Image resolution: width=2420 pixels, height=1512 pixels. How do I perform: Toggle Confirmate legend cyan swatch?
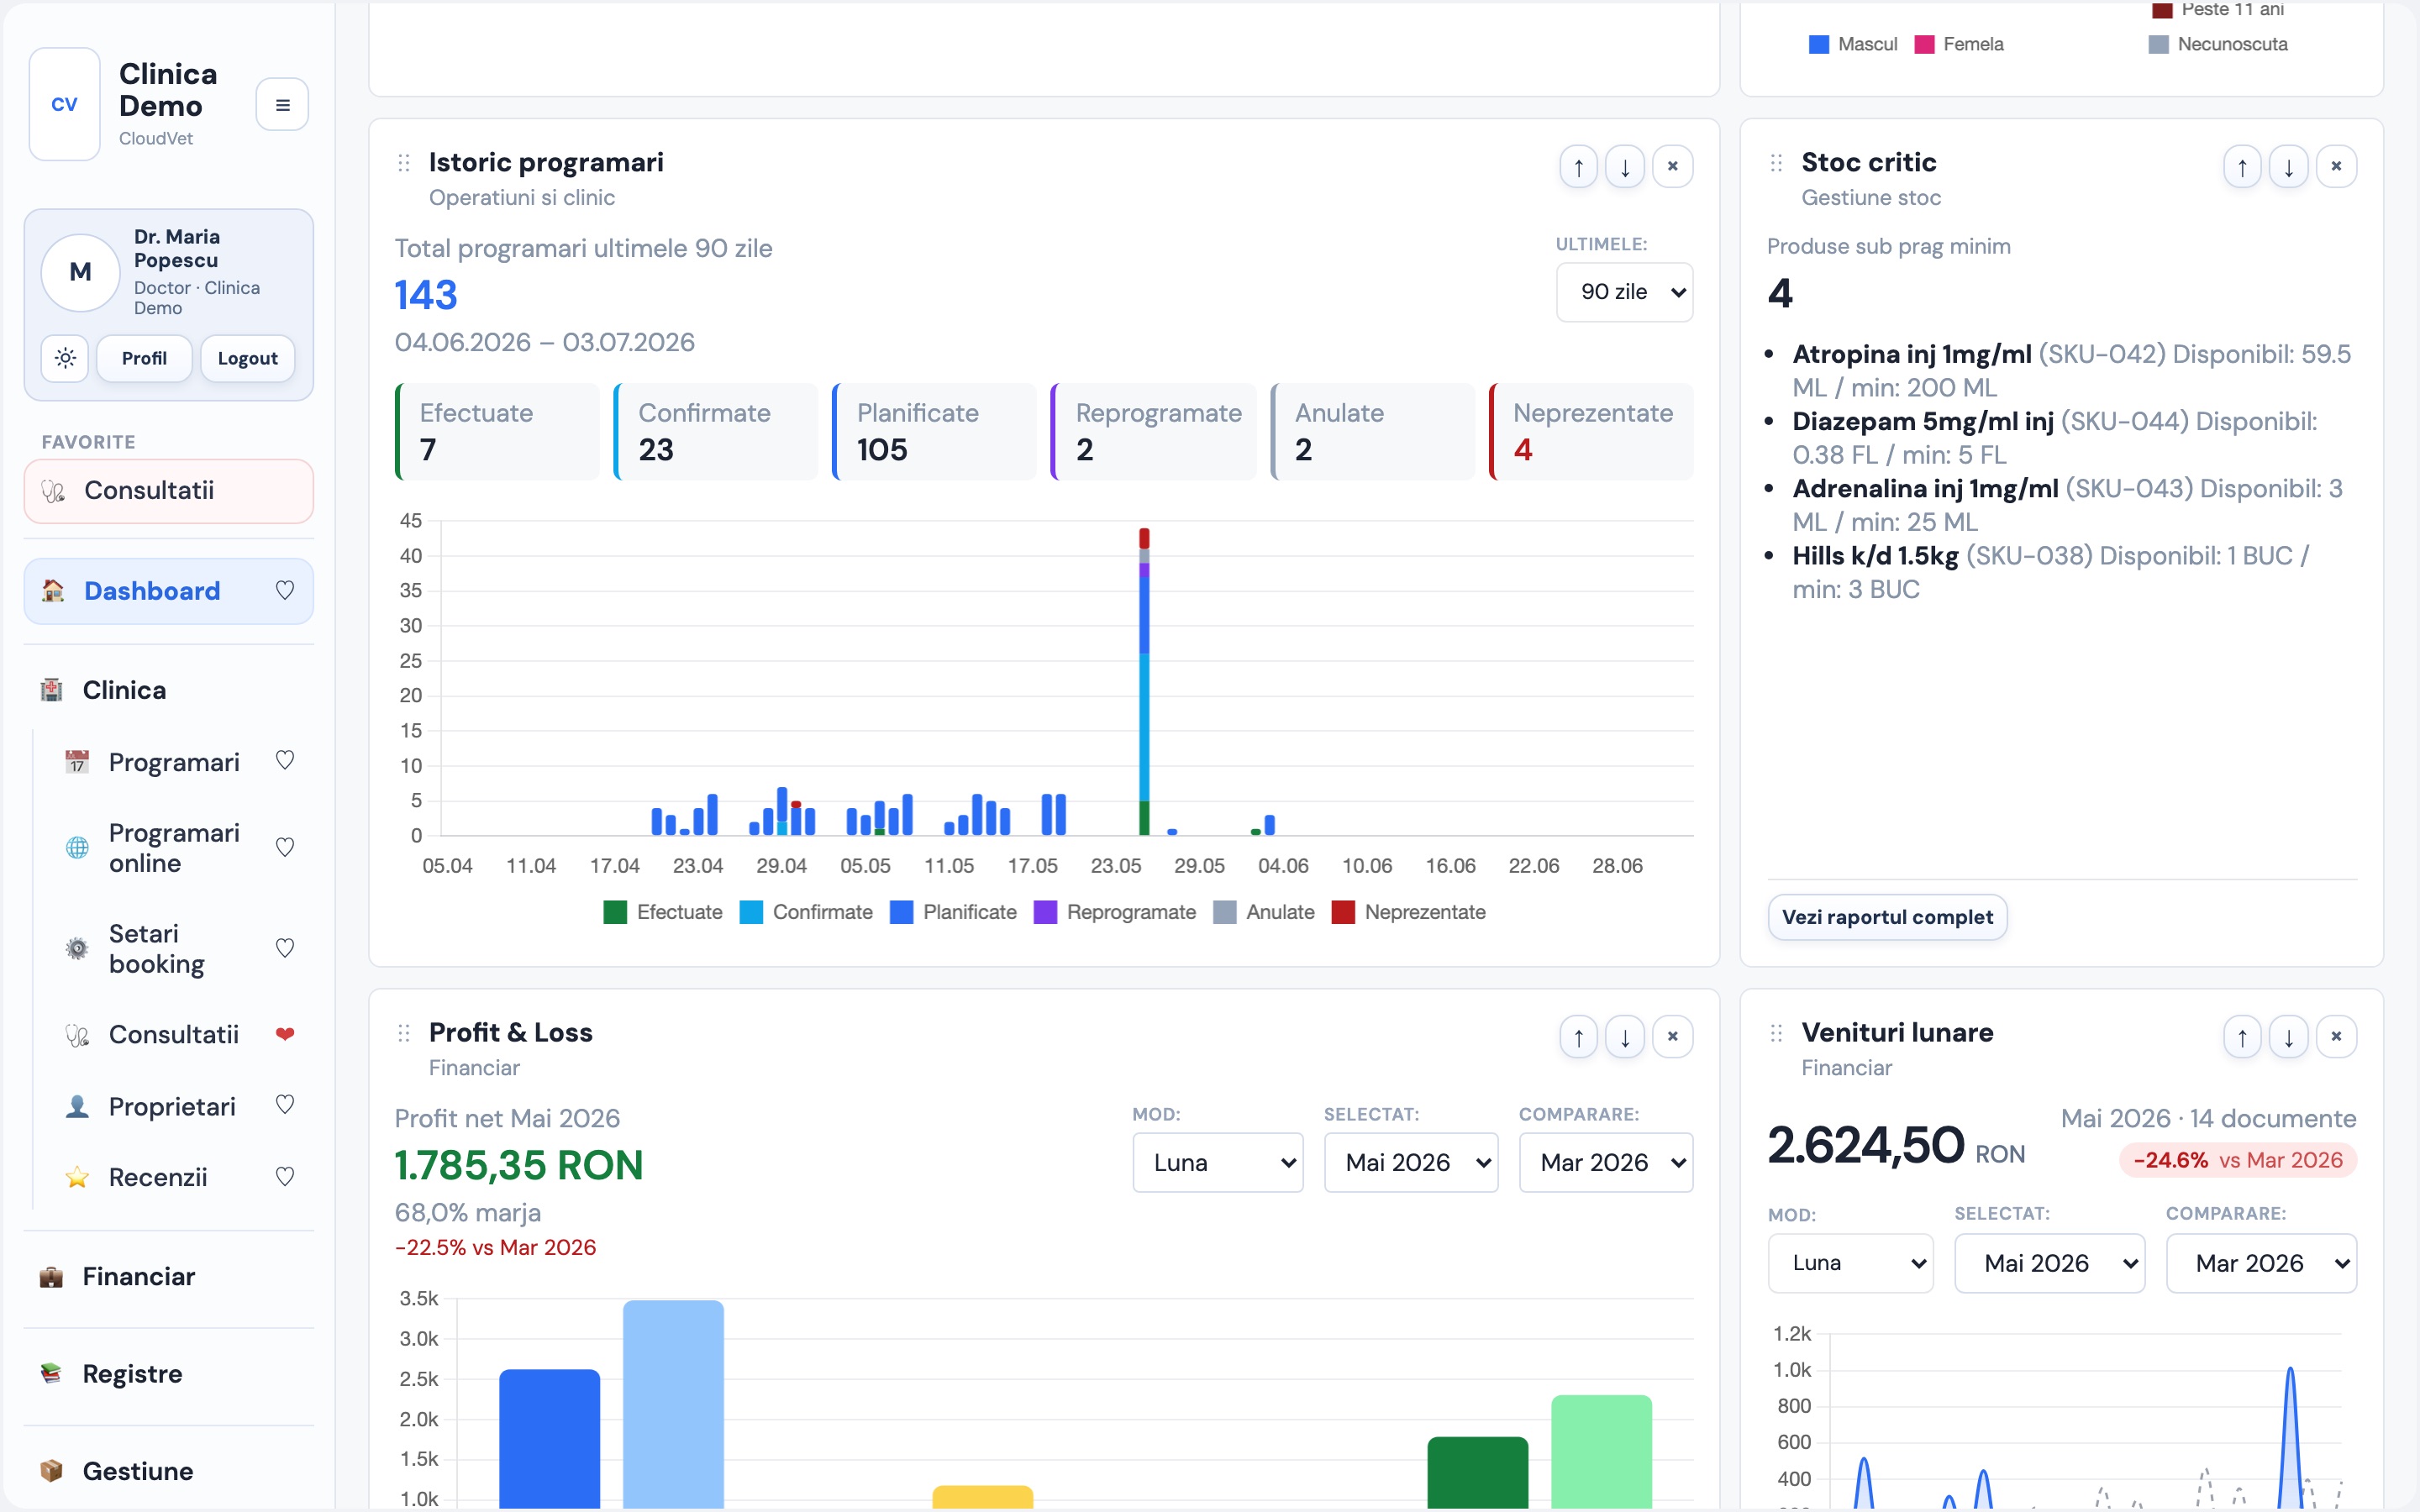[751, 912]
